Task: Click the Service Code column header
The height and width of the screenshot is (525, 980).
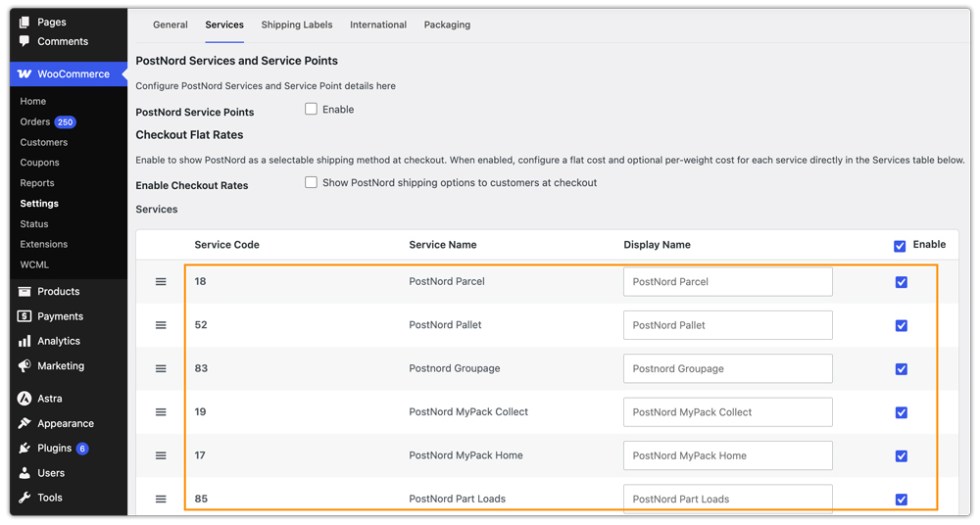Action: [227, 245]
